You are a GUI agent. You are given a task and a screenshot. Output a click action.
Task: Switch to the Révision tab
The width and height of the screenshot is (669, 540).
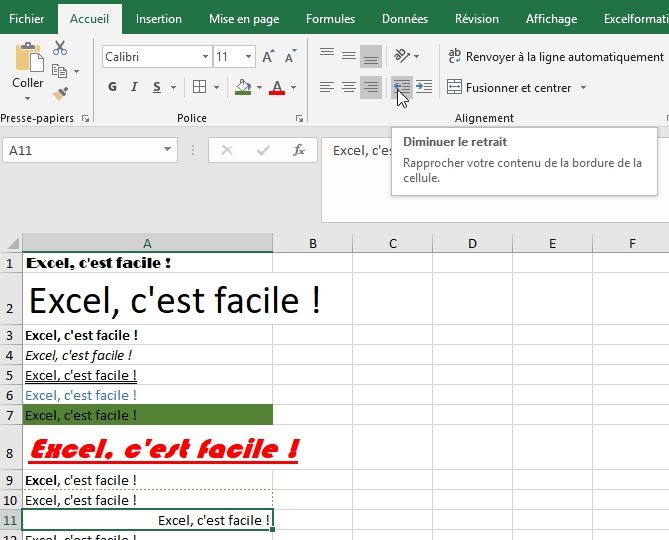477,19
